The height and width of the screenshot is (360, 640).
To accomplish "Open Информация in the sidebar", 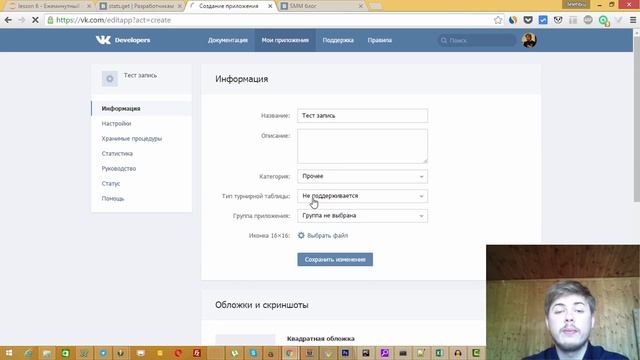I will pos(142,109).
